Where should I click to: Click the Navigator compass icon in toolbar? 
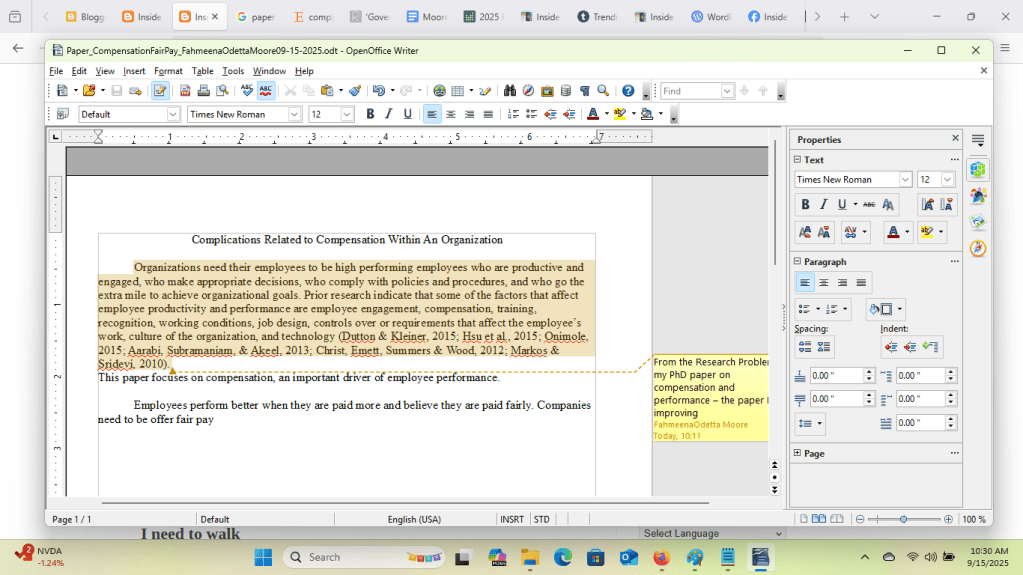coord(528,91)
